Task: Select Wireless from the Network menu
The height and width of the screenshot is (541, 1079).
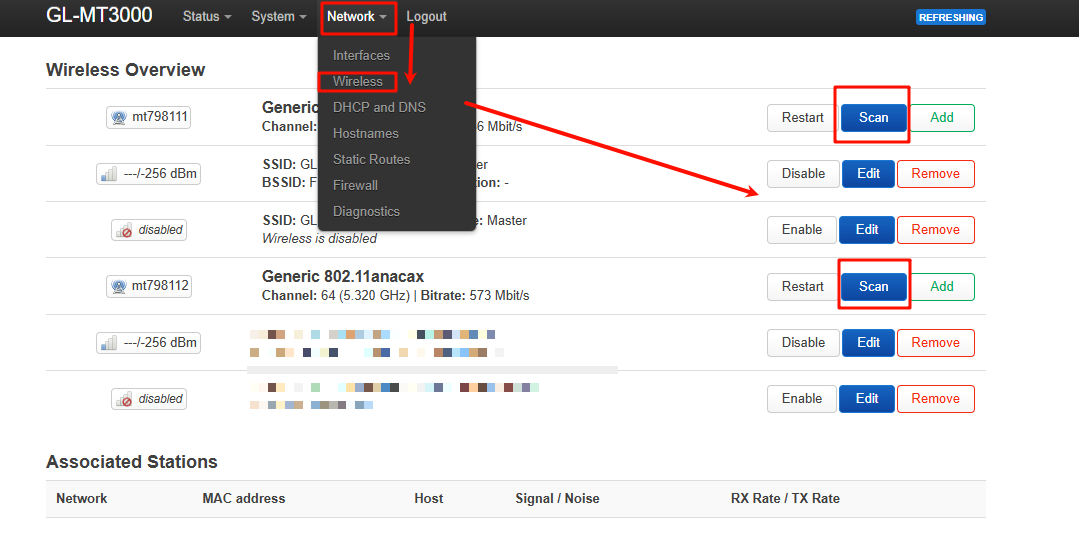Action: click(358, 81)
